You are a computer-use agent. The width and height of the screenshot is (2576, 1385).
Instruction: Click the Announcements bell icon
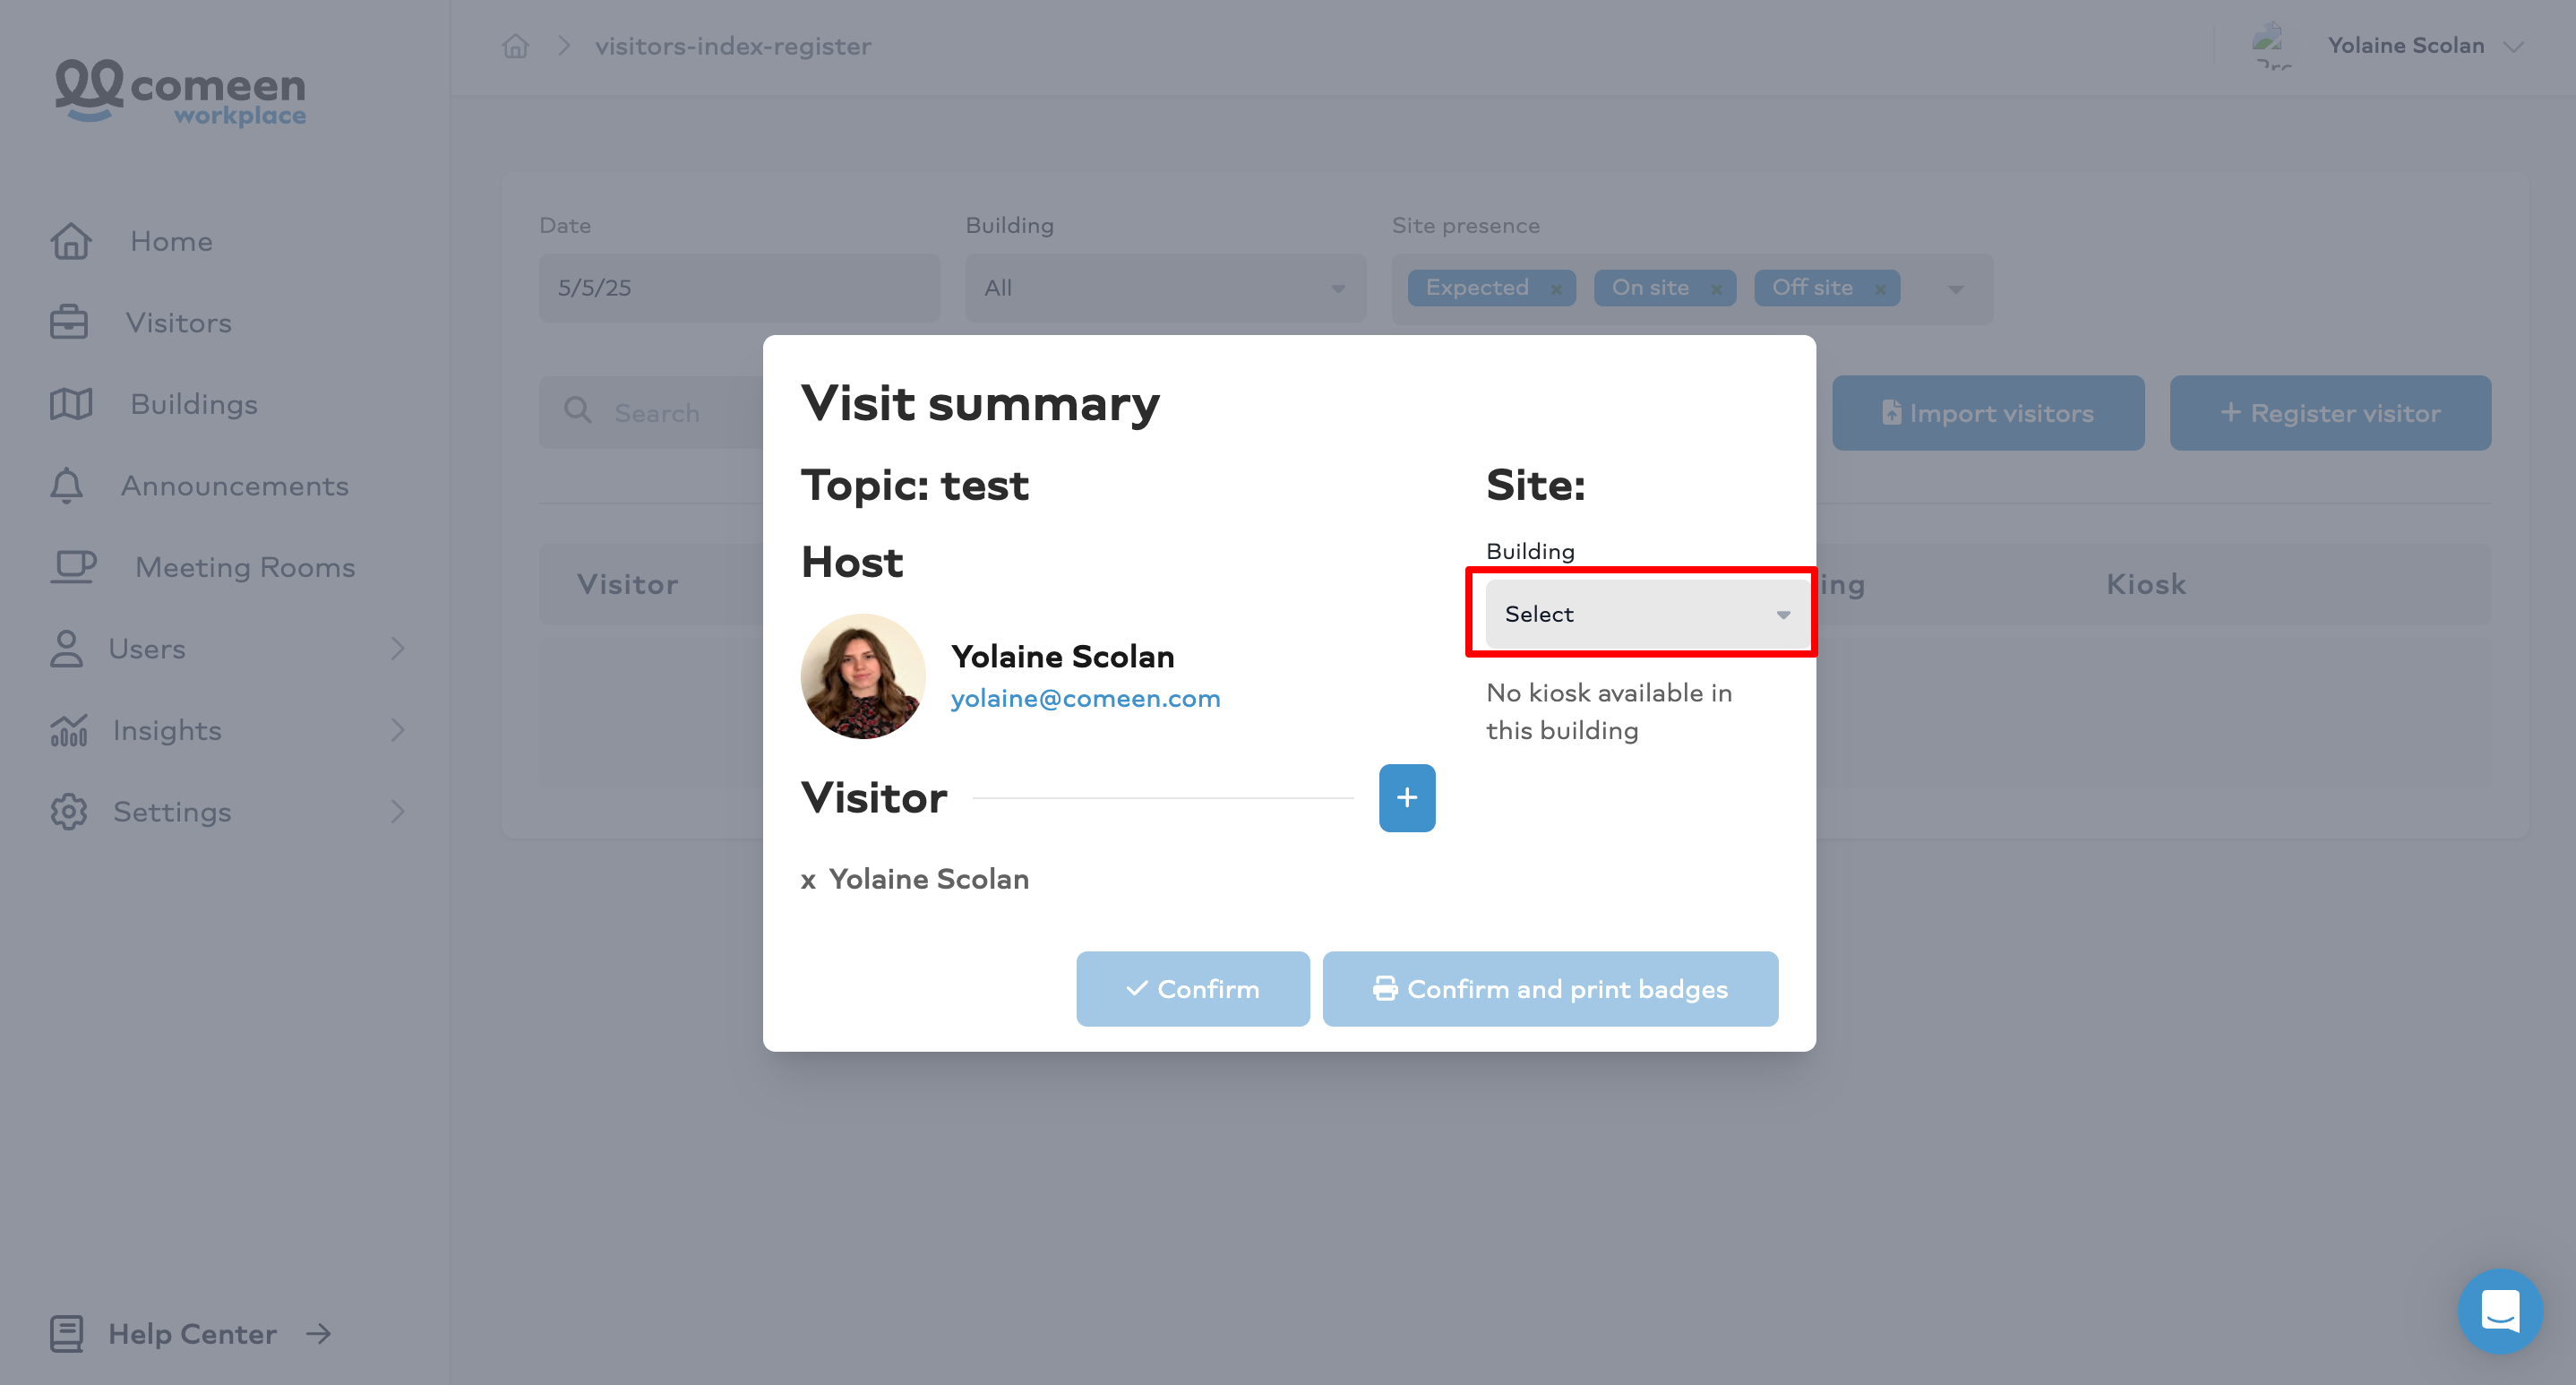66,485
